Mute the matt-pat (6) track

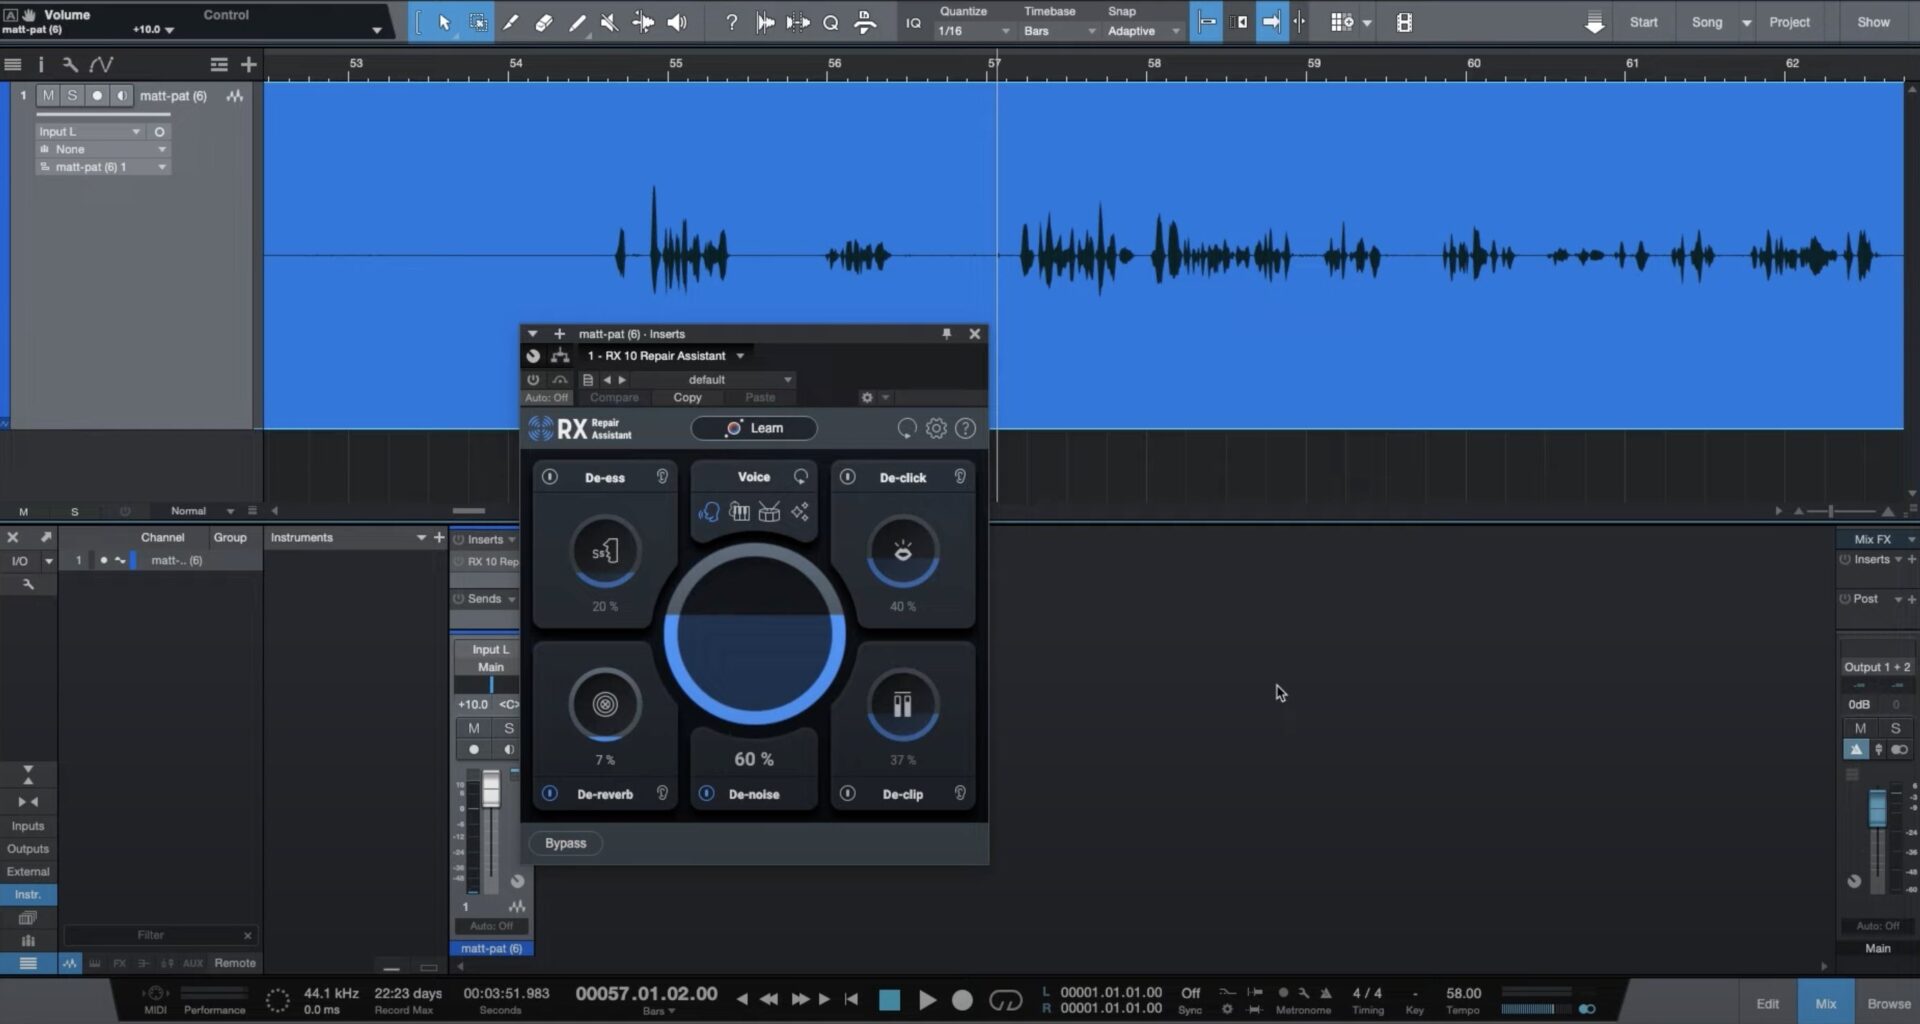(47, 95)
